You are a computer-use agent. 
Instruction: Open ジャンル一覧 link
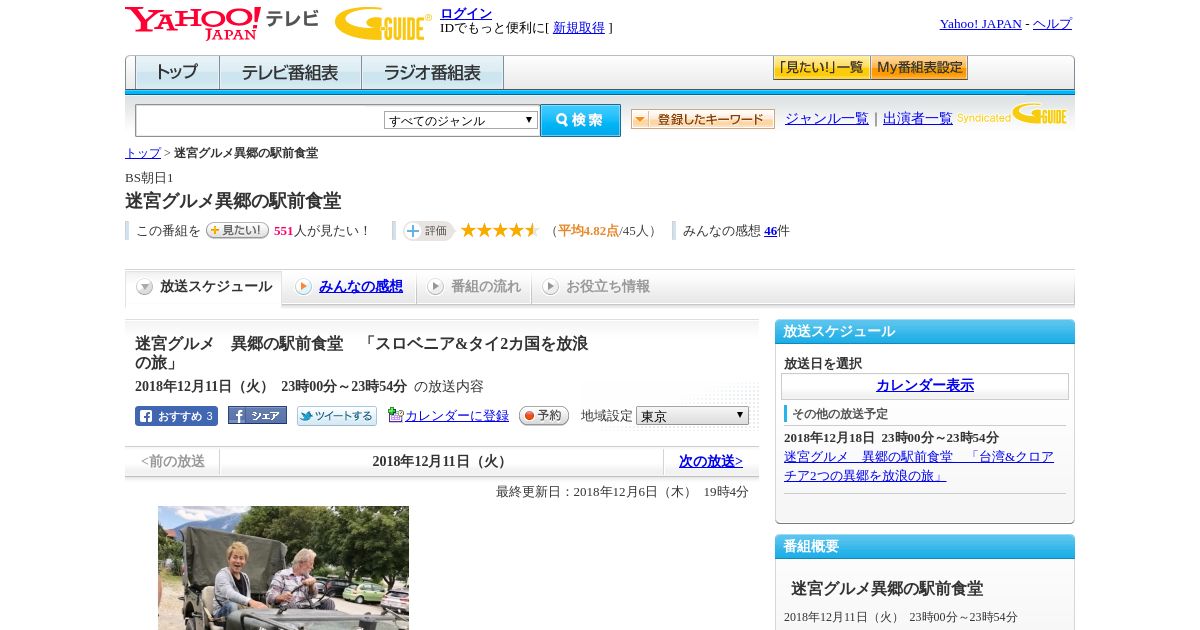827,118
